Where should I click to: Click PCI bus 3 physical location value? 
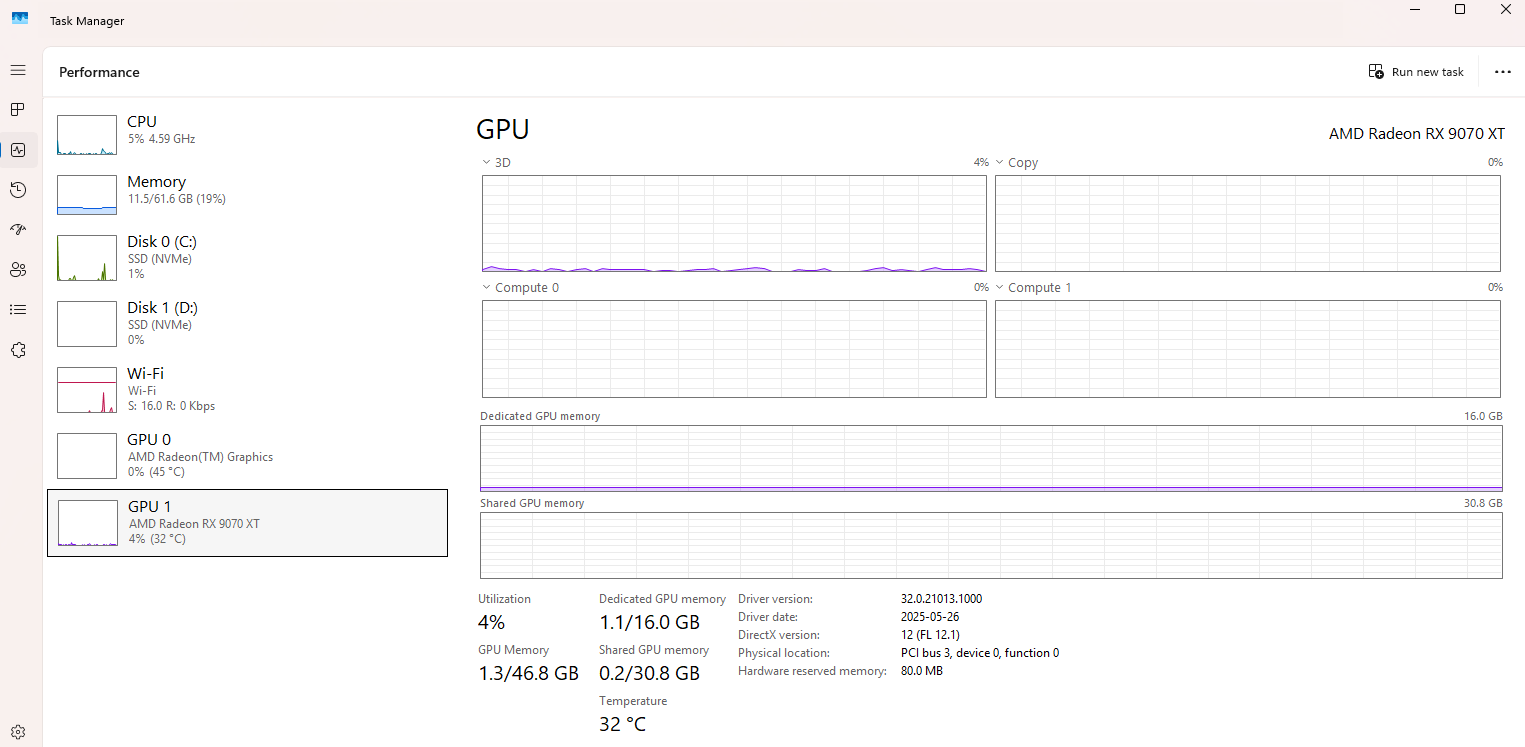coord(980,653)
